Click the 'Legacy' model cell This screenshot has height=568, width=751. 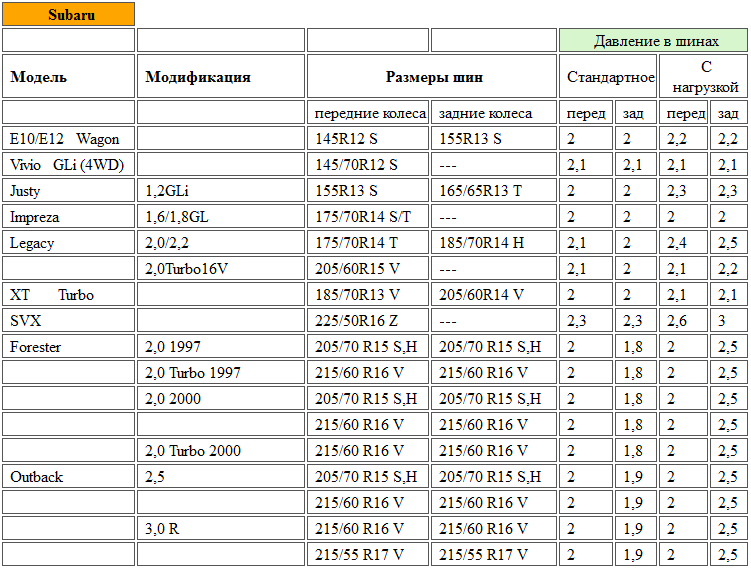[68, 243]
